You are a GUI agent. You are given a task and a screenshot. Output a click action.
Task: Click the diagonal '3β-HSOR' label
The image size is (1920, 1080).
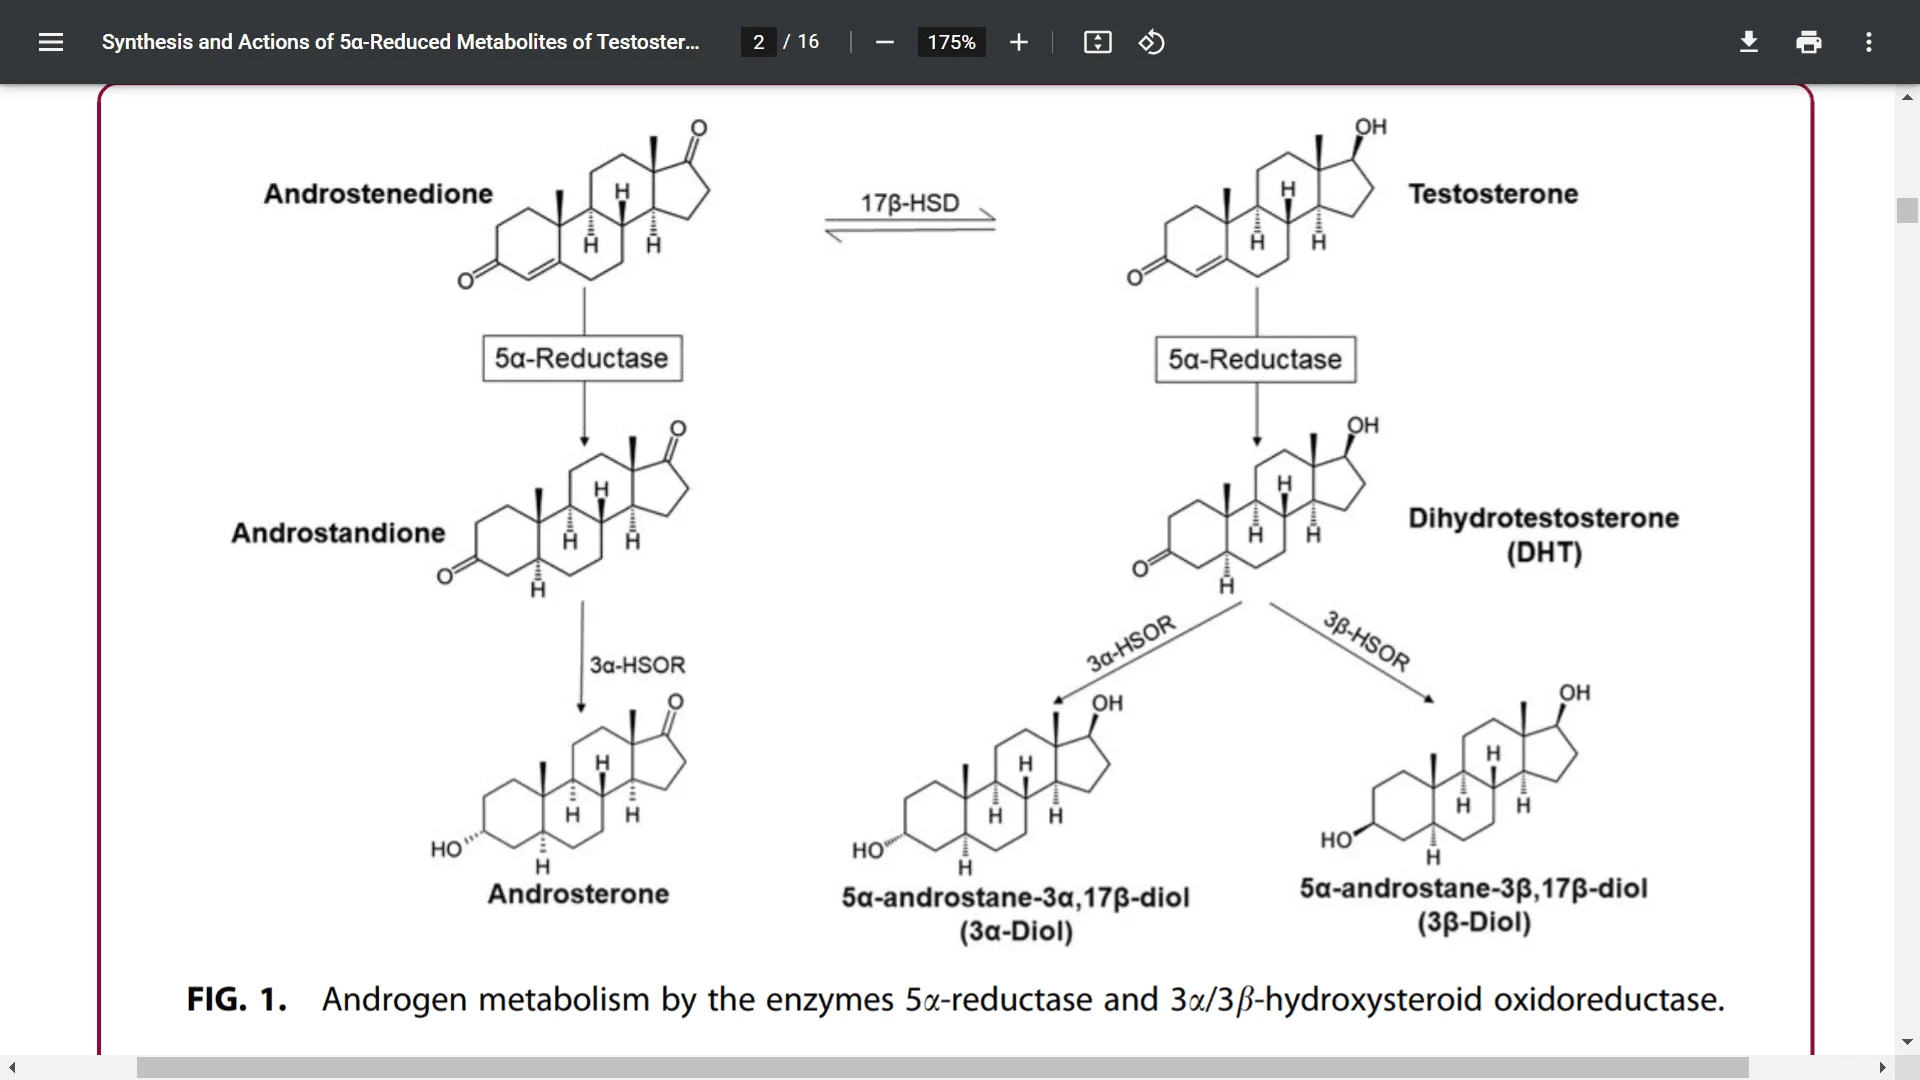coord(1367,640)
